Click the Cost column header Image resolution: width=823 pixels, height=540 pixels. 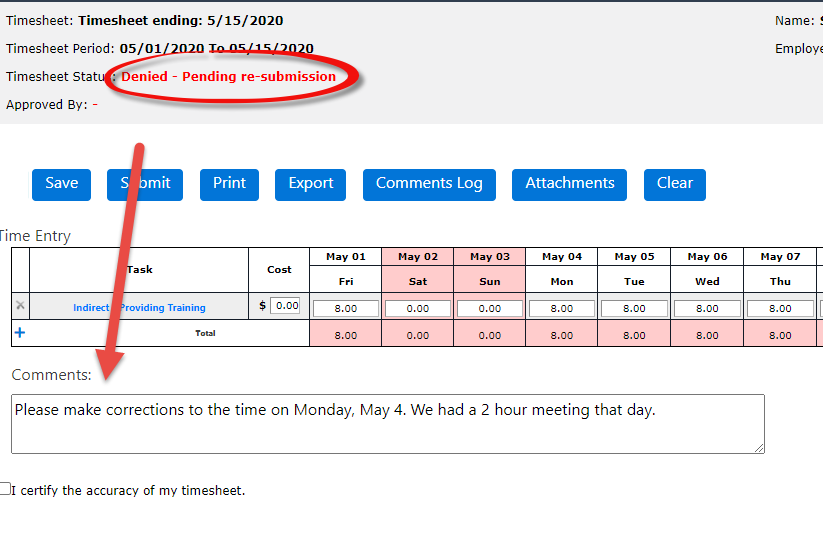pyautogui.click(x=279, y=270)
